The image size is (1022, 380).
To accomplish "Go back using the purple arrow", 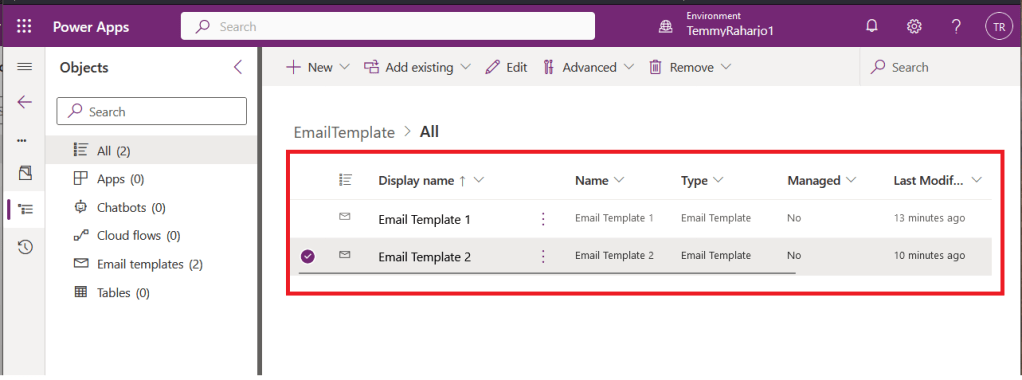I will coord(24,102).
